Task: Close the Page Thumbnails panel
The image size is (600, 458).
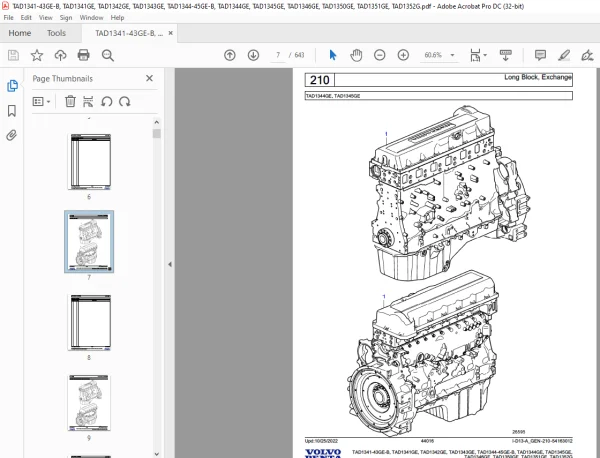Action: pyautogui.click(x=149, y=78)
